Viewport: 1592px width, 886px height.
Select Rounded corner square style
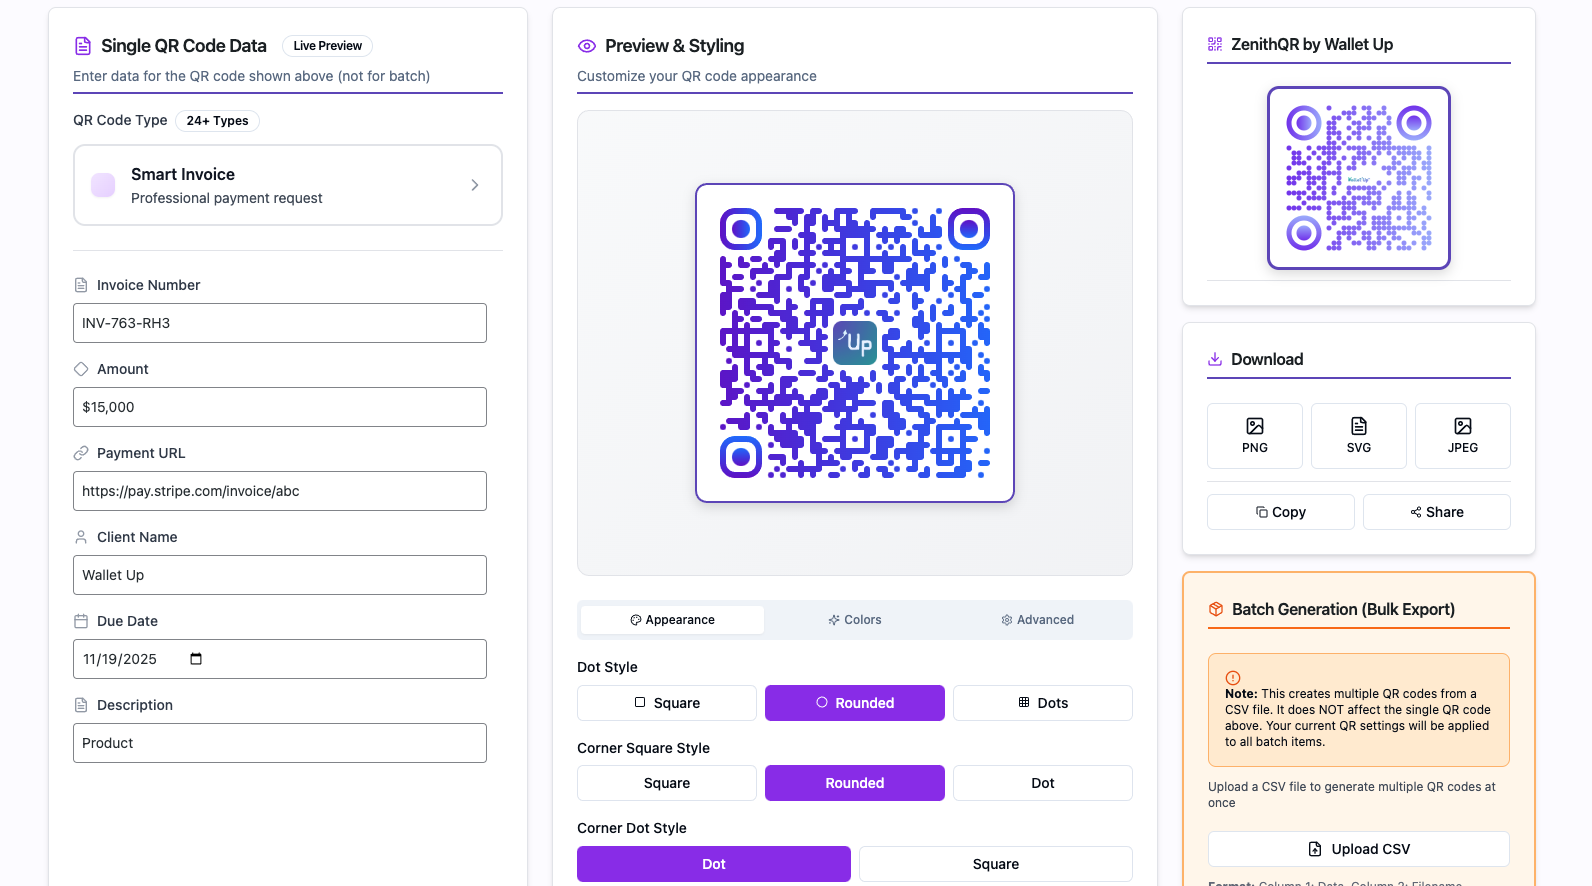point(855,783)
